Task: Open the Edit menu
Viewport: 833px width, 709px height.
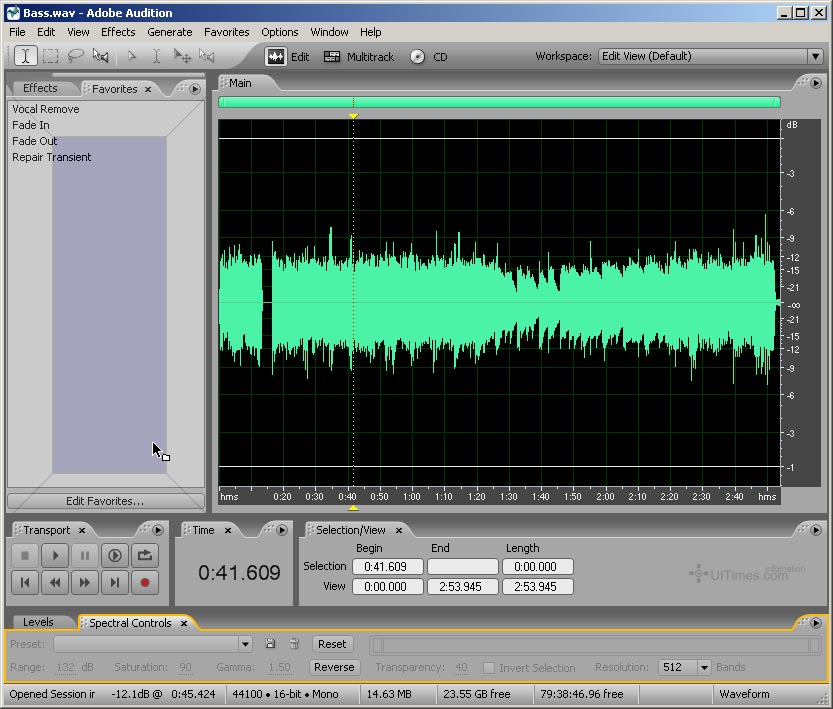Action: (x=46, y=32)
